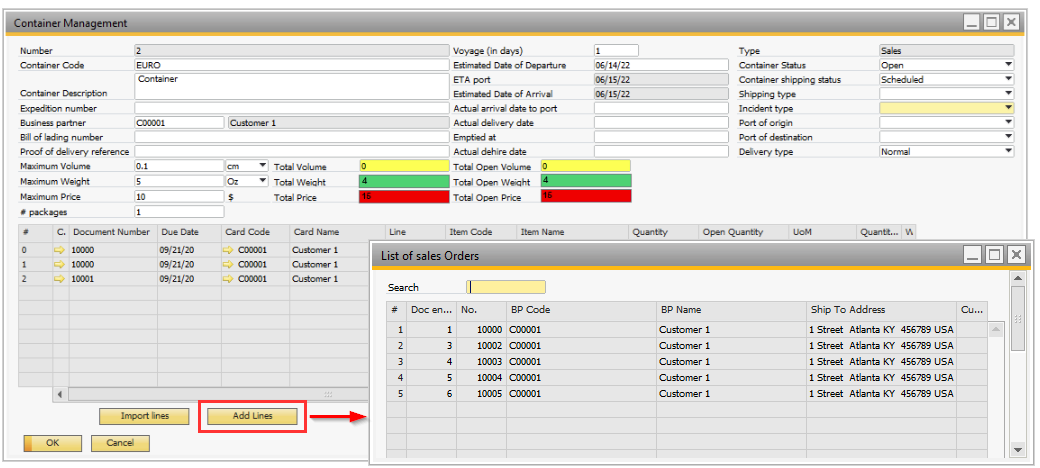The width and height of the screenshot is (1040, 468).
Task: Click the yellow Total Open Volume field
Action: 586,166
